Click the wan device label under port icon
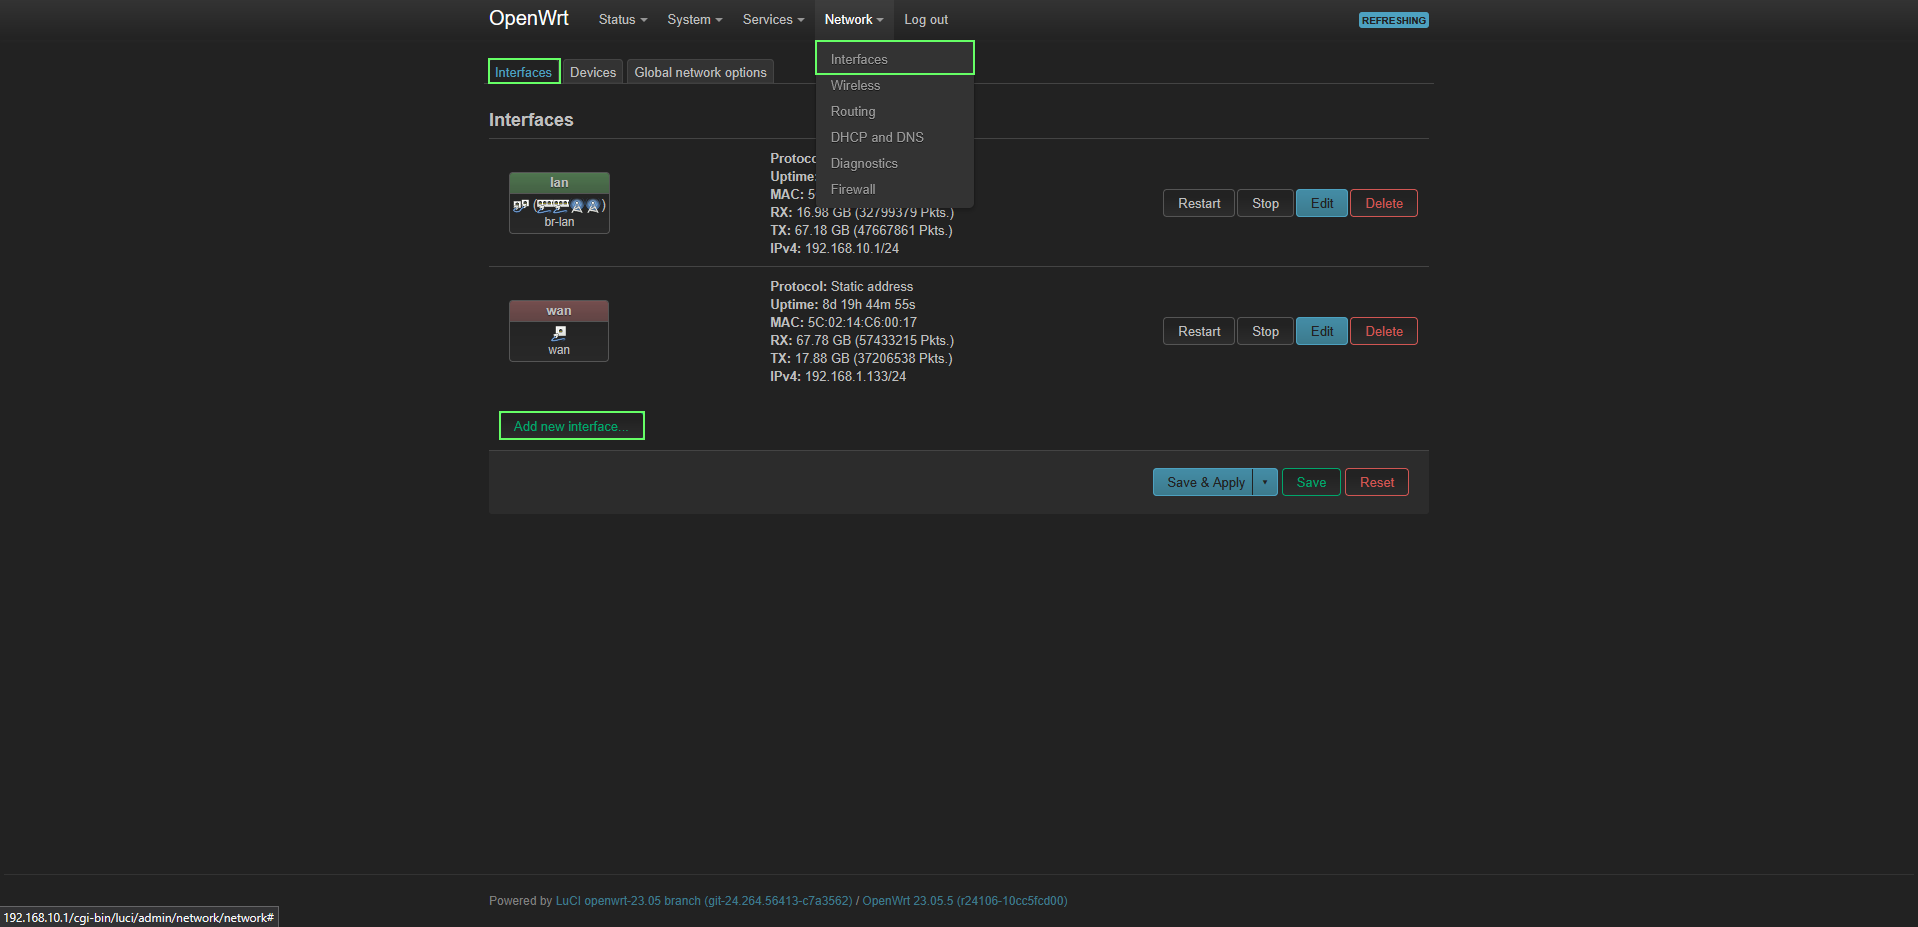The image size is (1918, 927). pos(559,350)
